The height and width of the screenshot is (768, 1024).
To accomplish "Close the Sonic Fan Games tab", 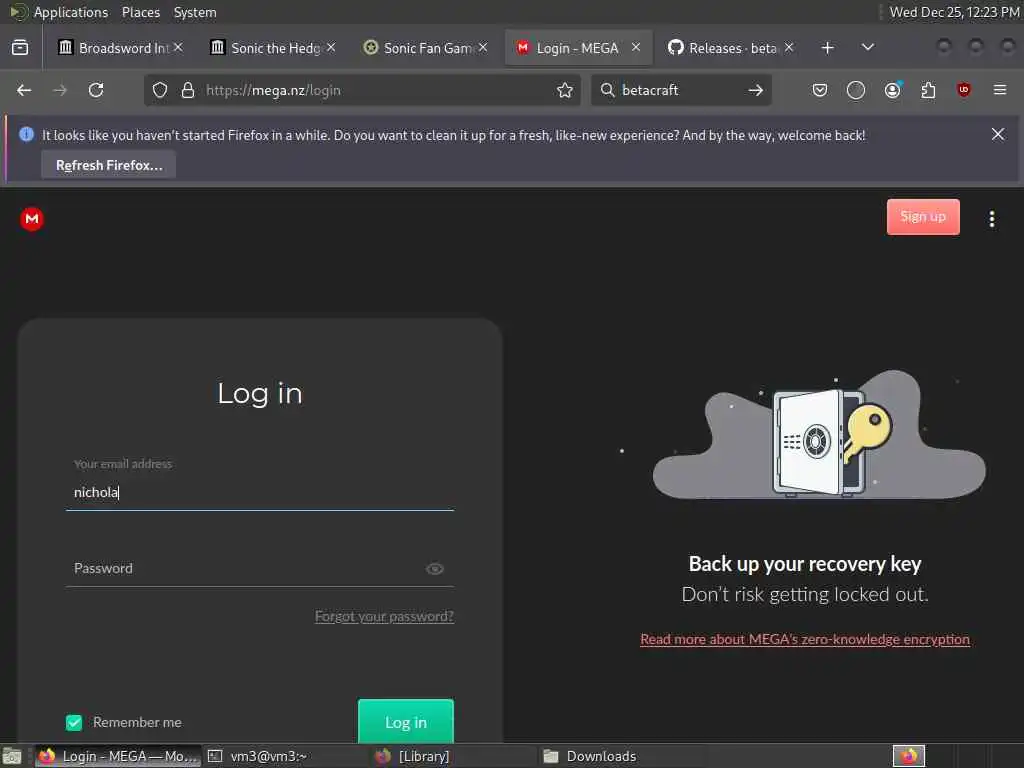I will click(x=483, y=47).
